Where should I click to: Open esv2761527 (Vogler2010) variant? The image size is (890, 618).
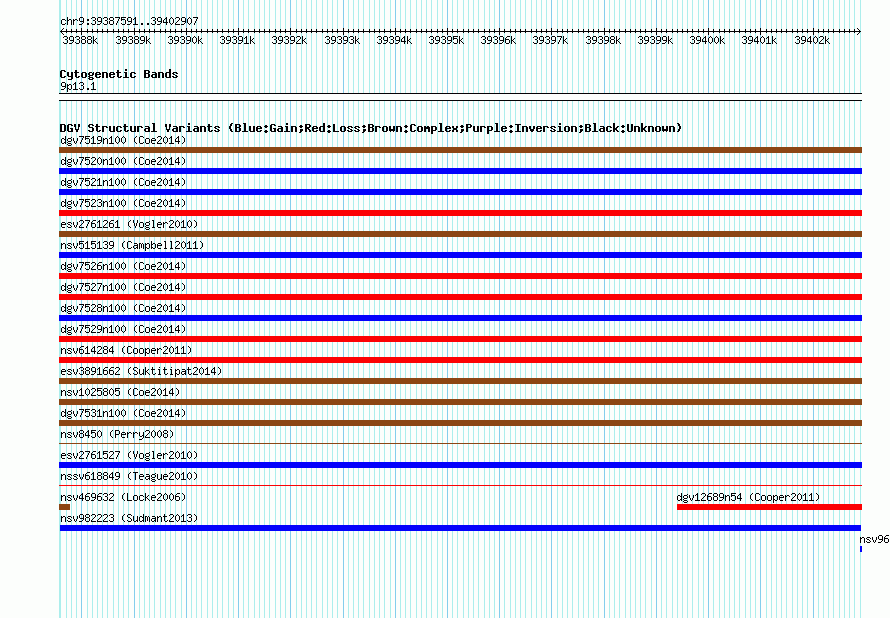129,455
